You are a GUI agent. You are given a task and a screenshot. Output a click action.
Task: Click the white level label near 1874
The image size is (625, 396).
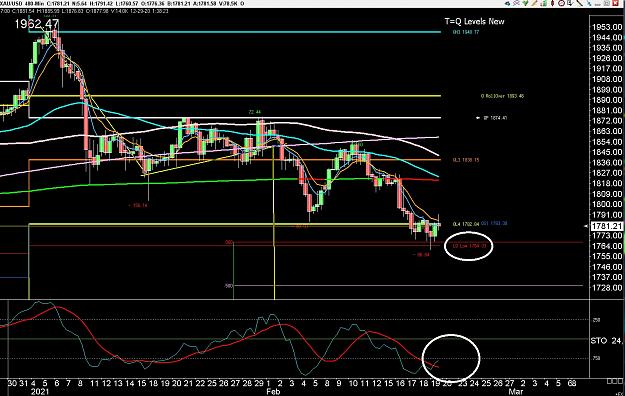coord(495,118)
